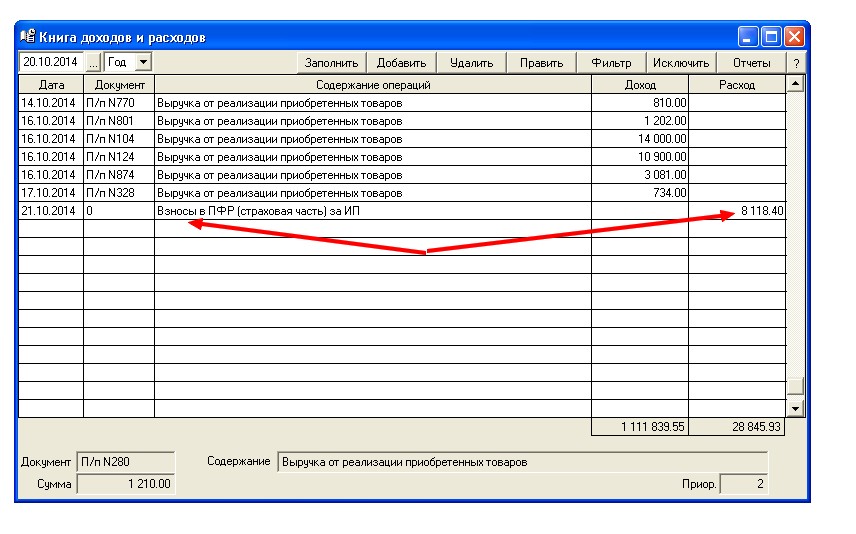Click the income value 810.00
This screenshot has height=534, width=856.
(669, 103)
